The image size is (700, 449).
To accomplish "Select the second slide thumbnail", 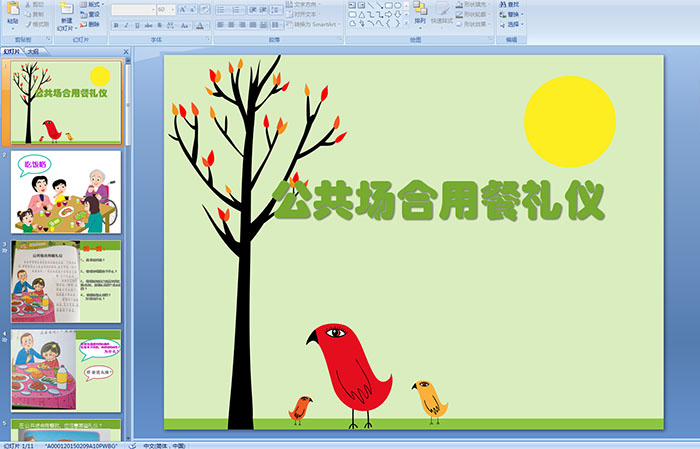I will 66,191.
